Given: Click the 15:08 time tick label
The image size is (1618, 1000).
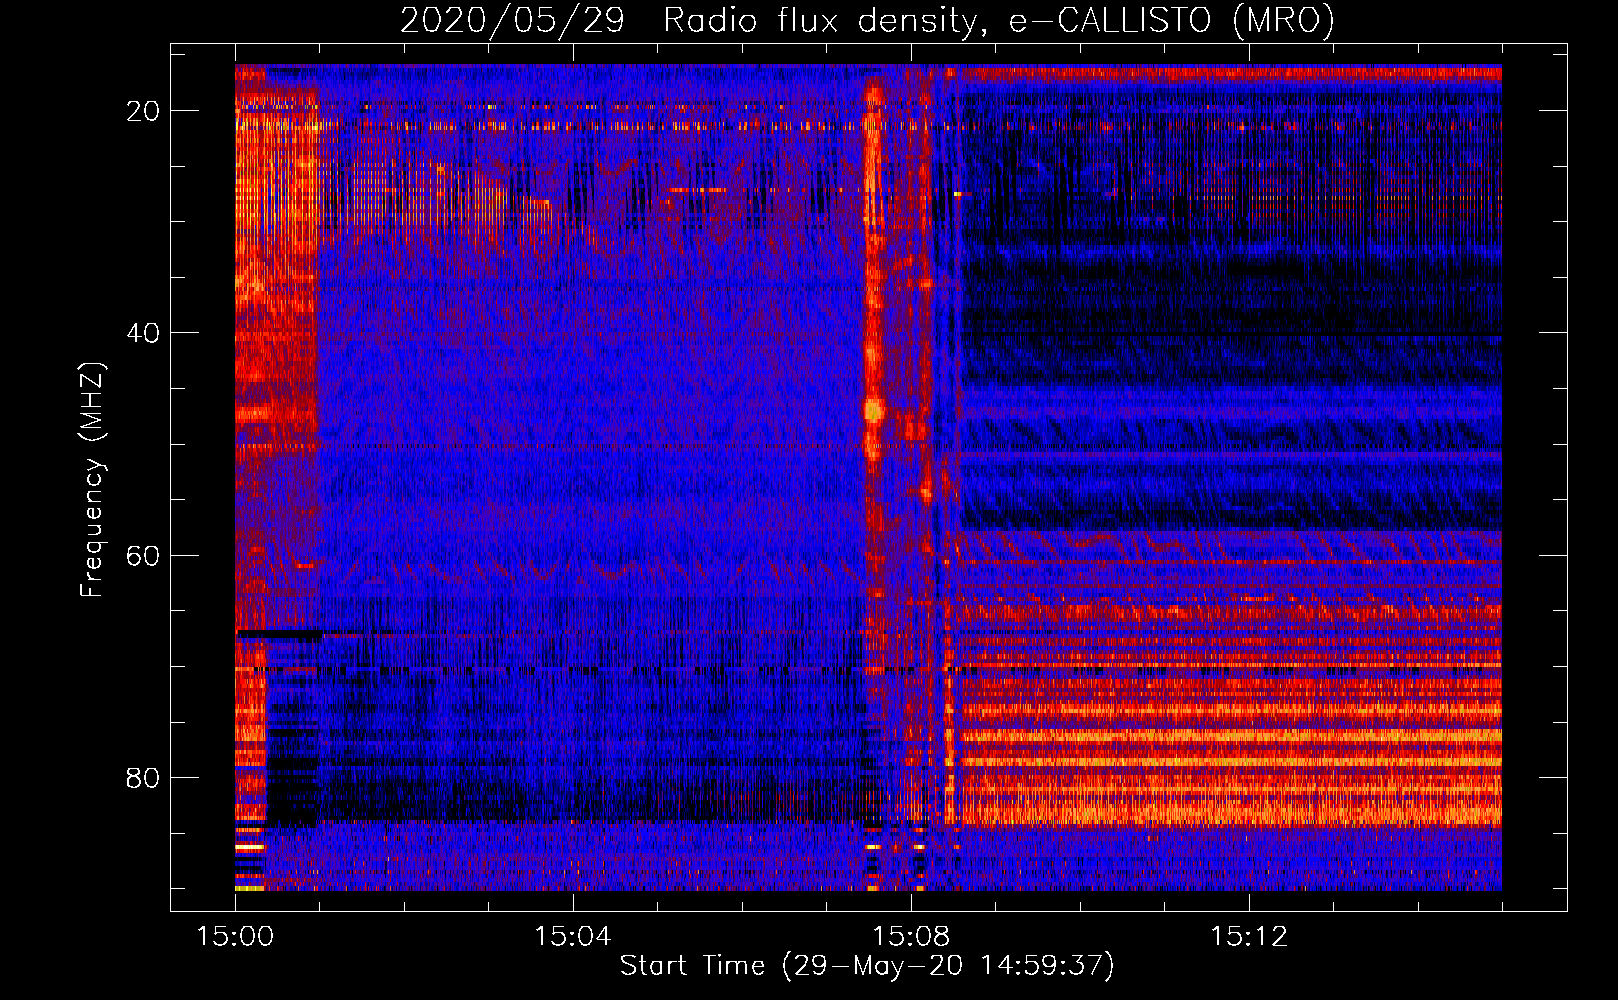Looking at the screenshot, I should 911,937.
